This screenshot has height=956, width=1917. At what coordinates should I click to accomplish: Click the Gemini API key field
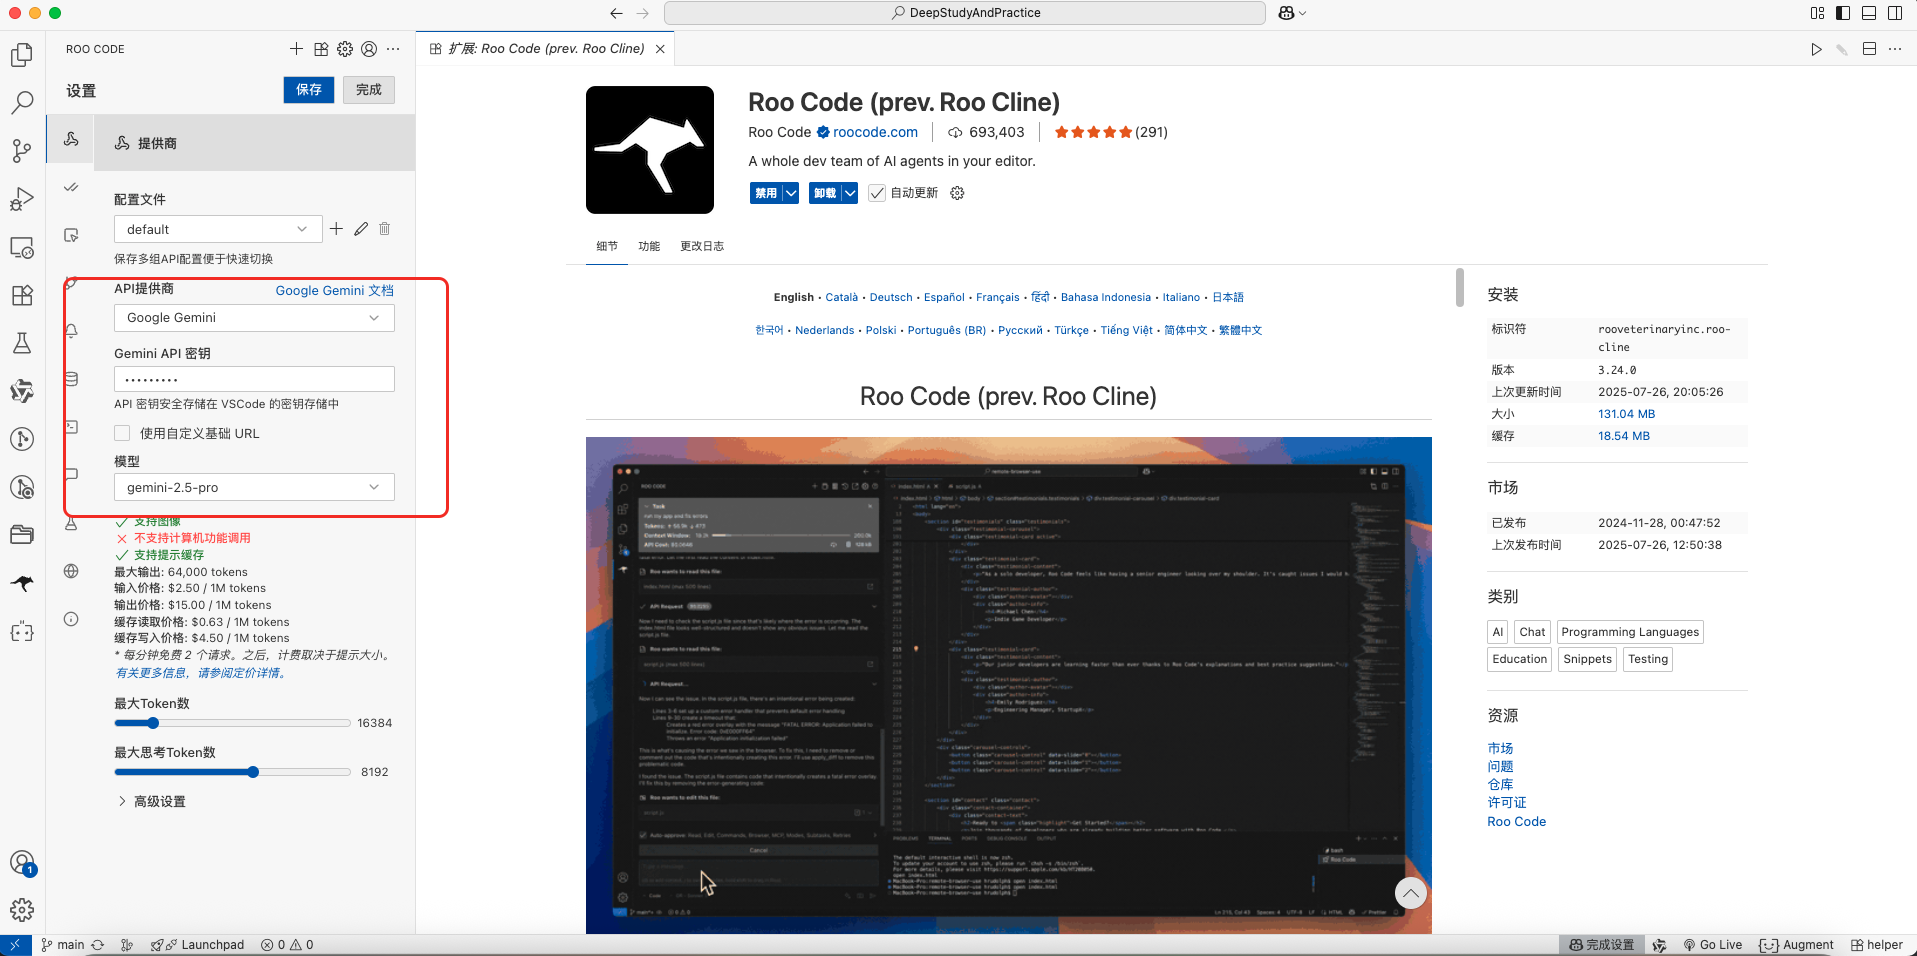(254, 379)
